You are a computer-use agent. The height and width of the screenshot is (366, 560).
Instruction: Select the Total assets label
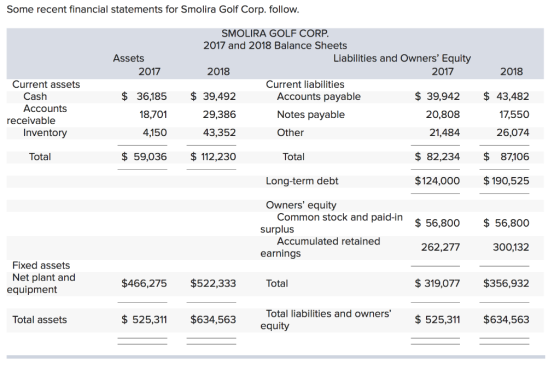(x=40, y=320)
